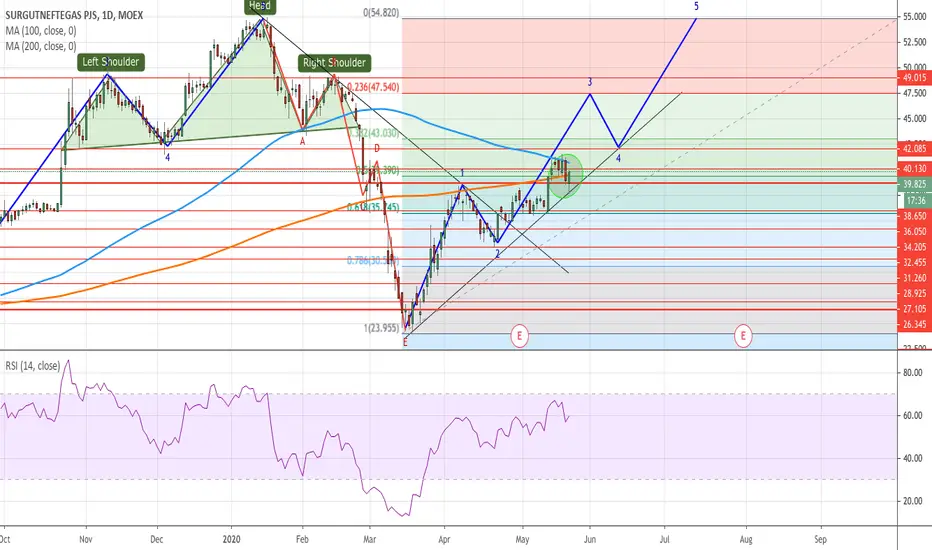
Task: Click the Jun label on the time axis
Action: pos(590,539)
